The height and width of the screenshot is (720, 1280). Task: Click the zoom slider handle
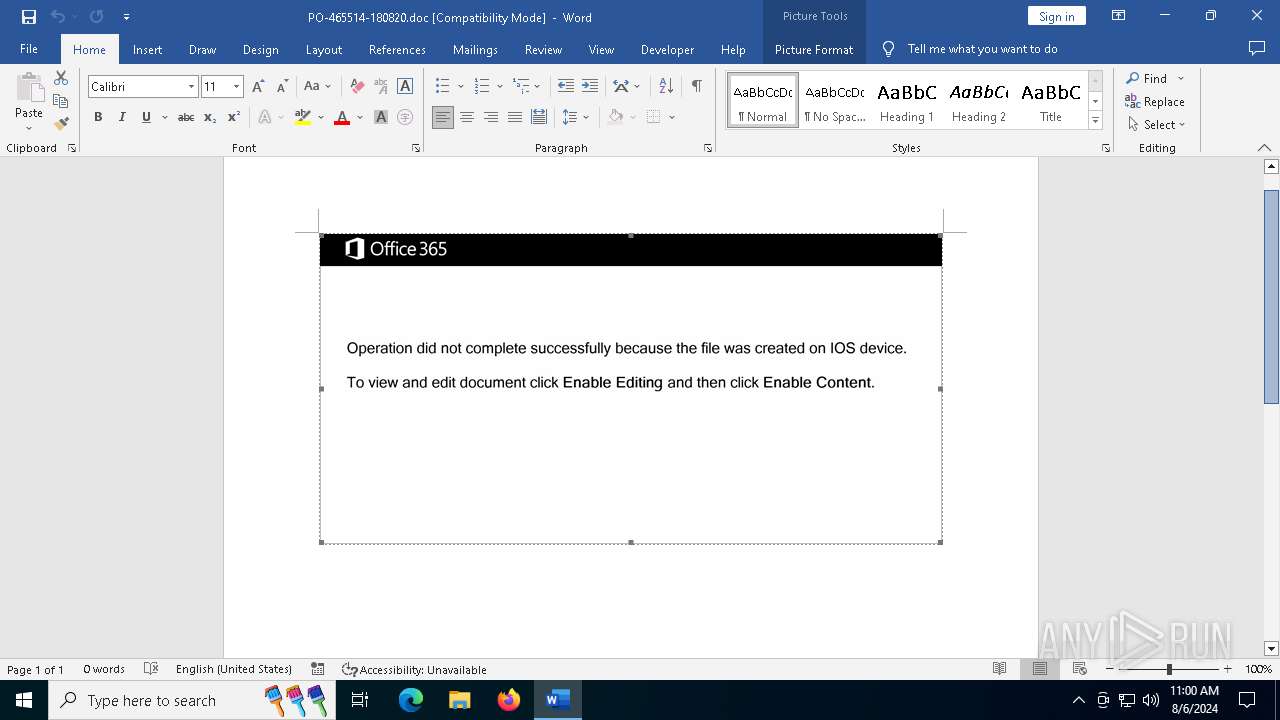(x=1169, y=669)
